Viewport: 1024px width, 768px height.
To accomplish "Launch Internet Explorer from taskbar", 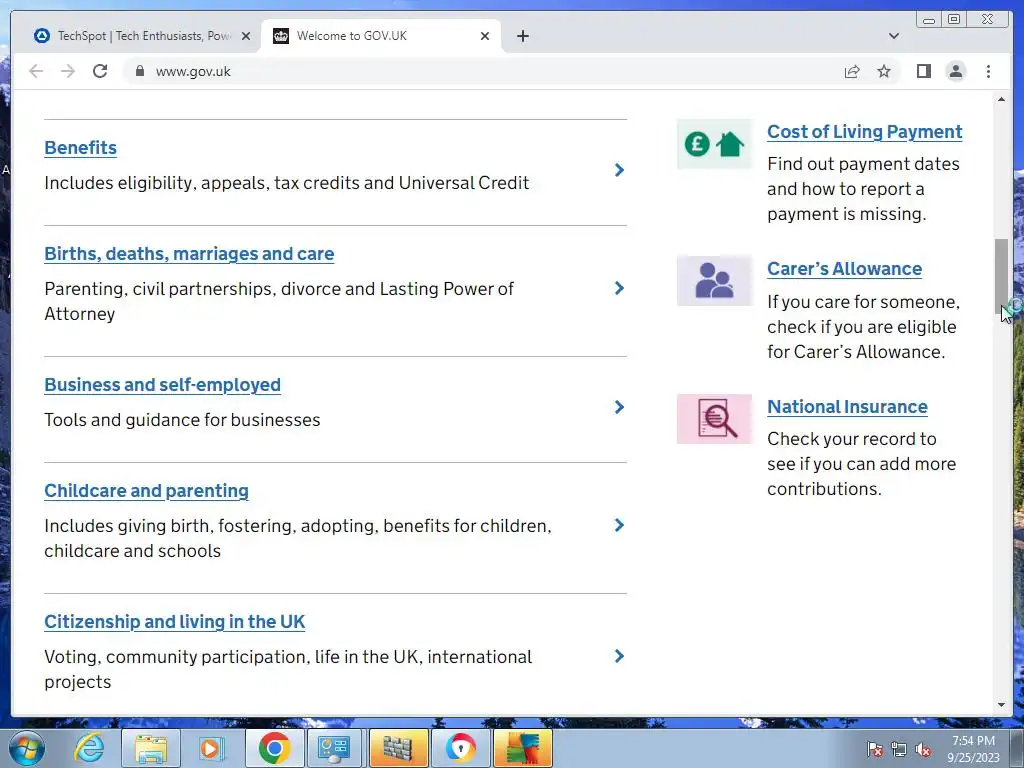I will click(x=89, y=748).
